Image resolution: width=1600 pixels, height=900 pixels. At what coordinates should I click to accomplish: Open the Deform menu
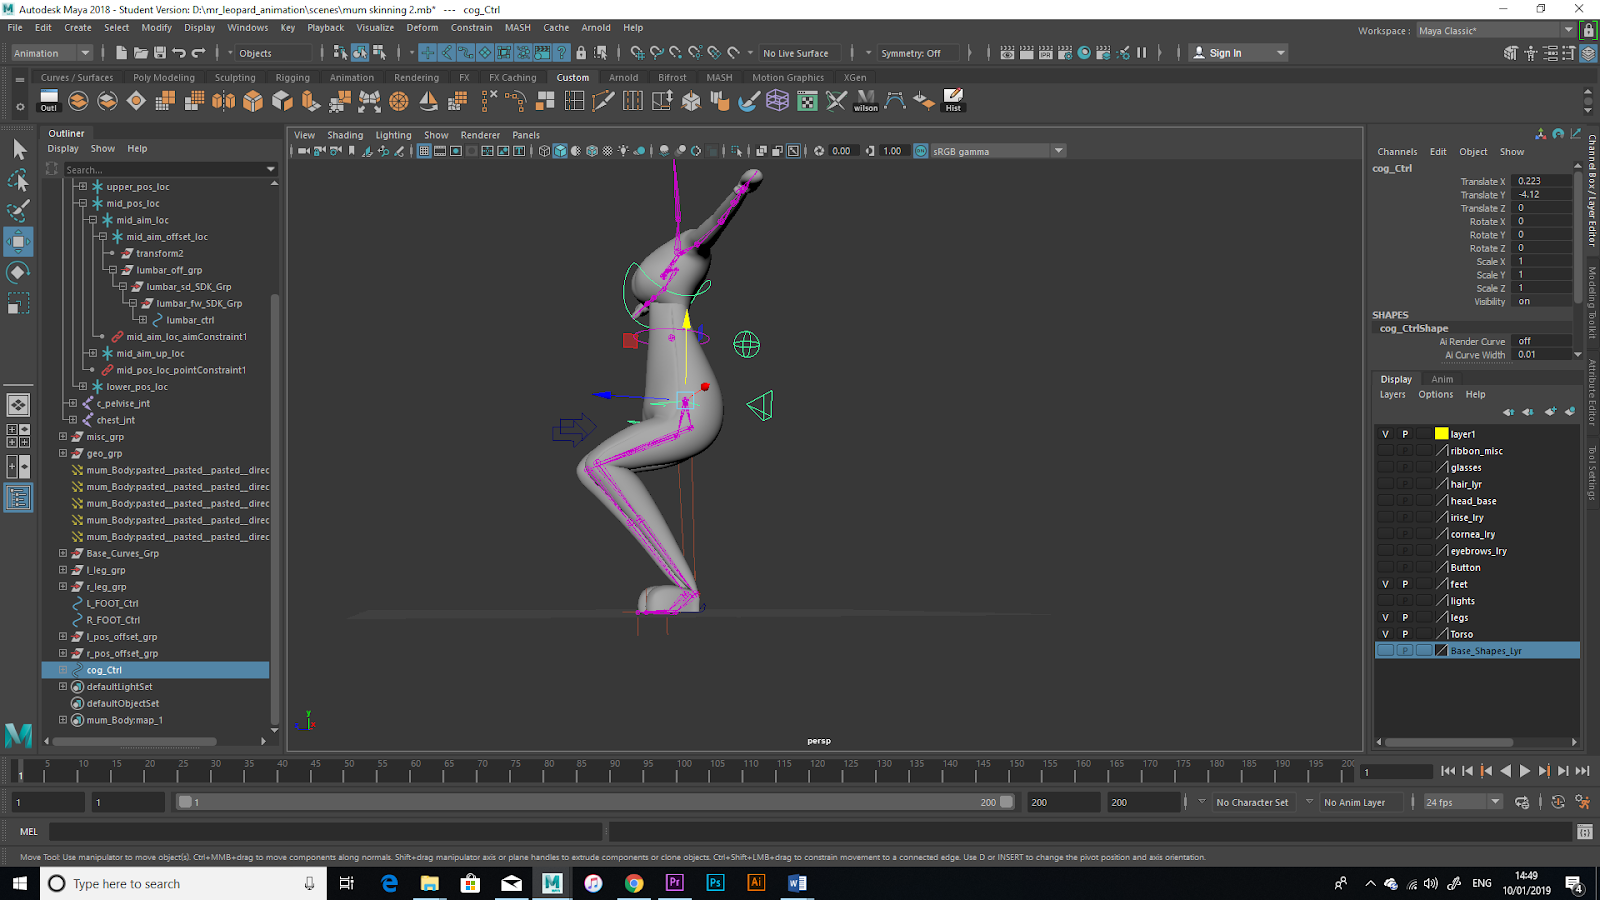click(421, 28)
